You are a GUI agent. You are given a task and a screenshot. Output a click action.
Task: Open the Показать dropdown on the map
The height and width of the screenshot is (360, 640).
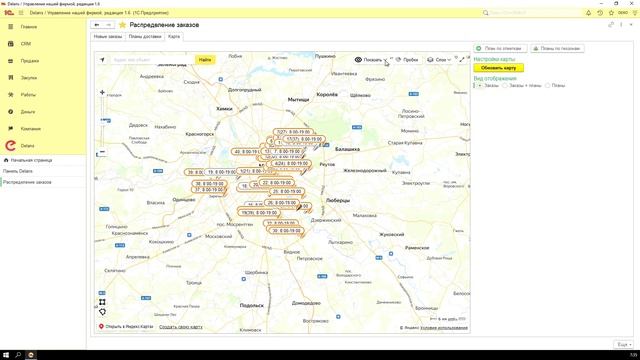(371, 60)
